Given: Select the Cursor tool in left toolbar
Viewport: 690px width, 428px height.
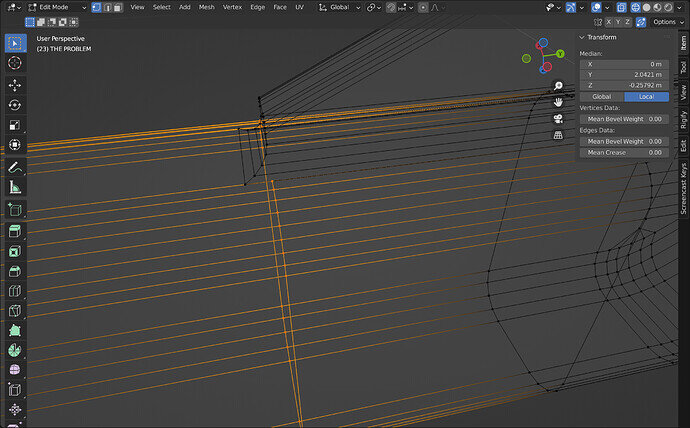Looking at the screenshot, I should coord(15,63).
